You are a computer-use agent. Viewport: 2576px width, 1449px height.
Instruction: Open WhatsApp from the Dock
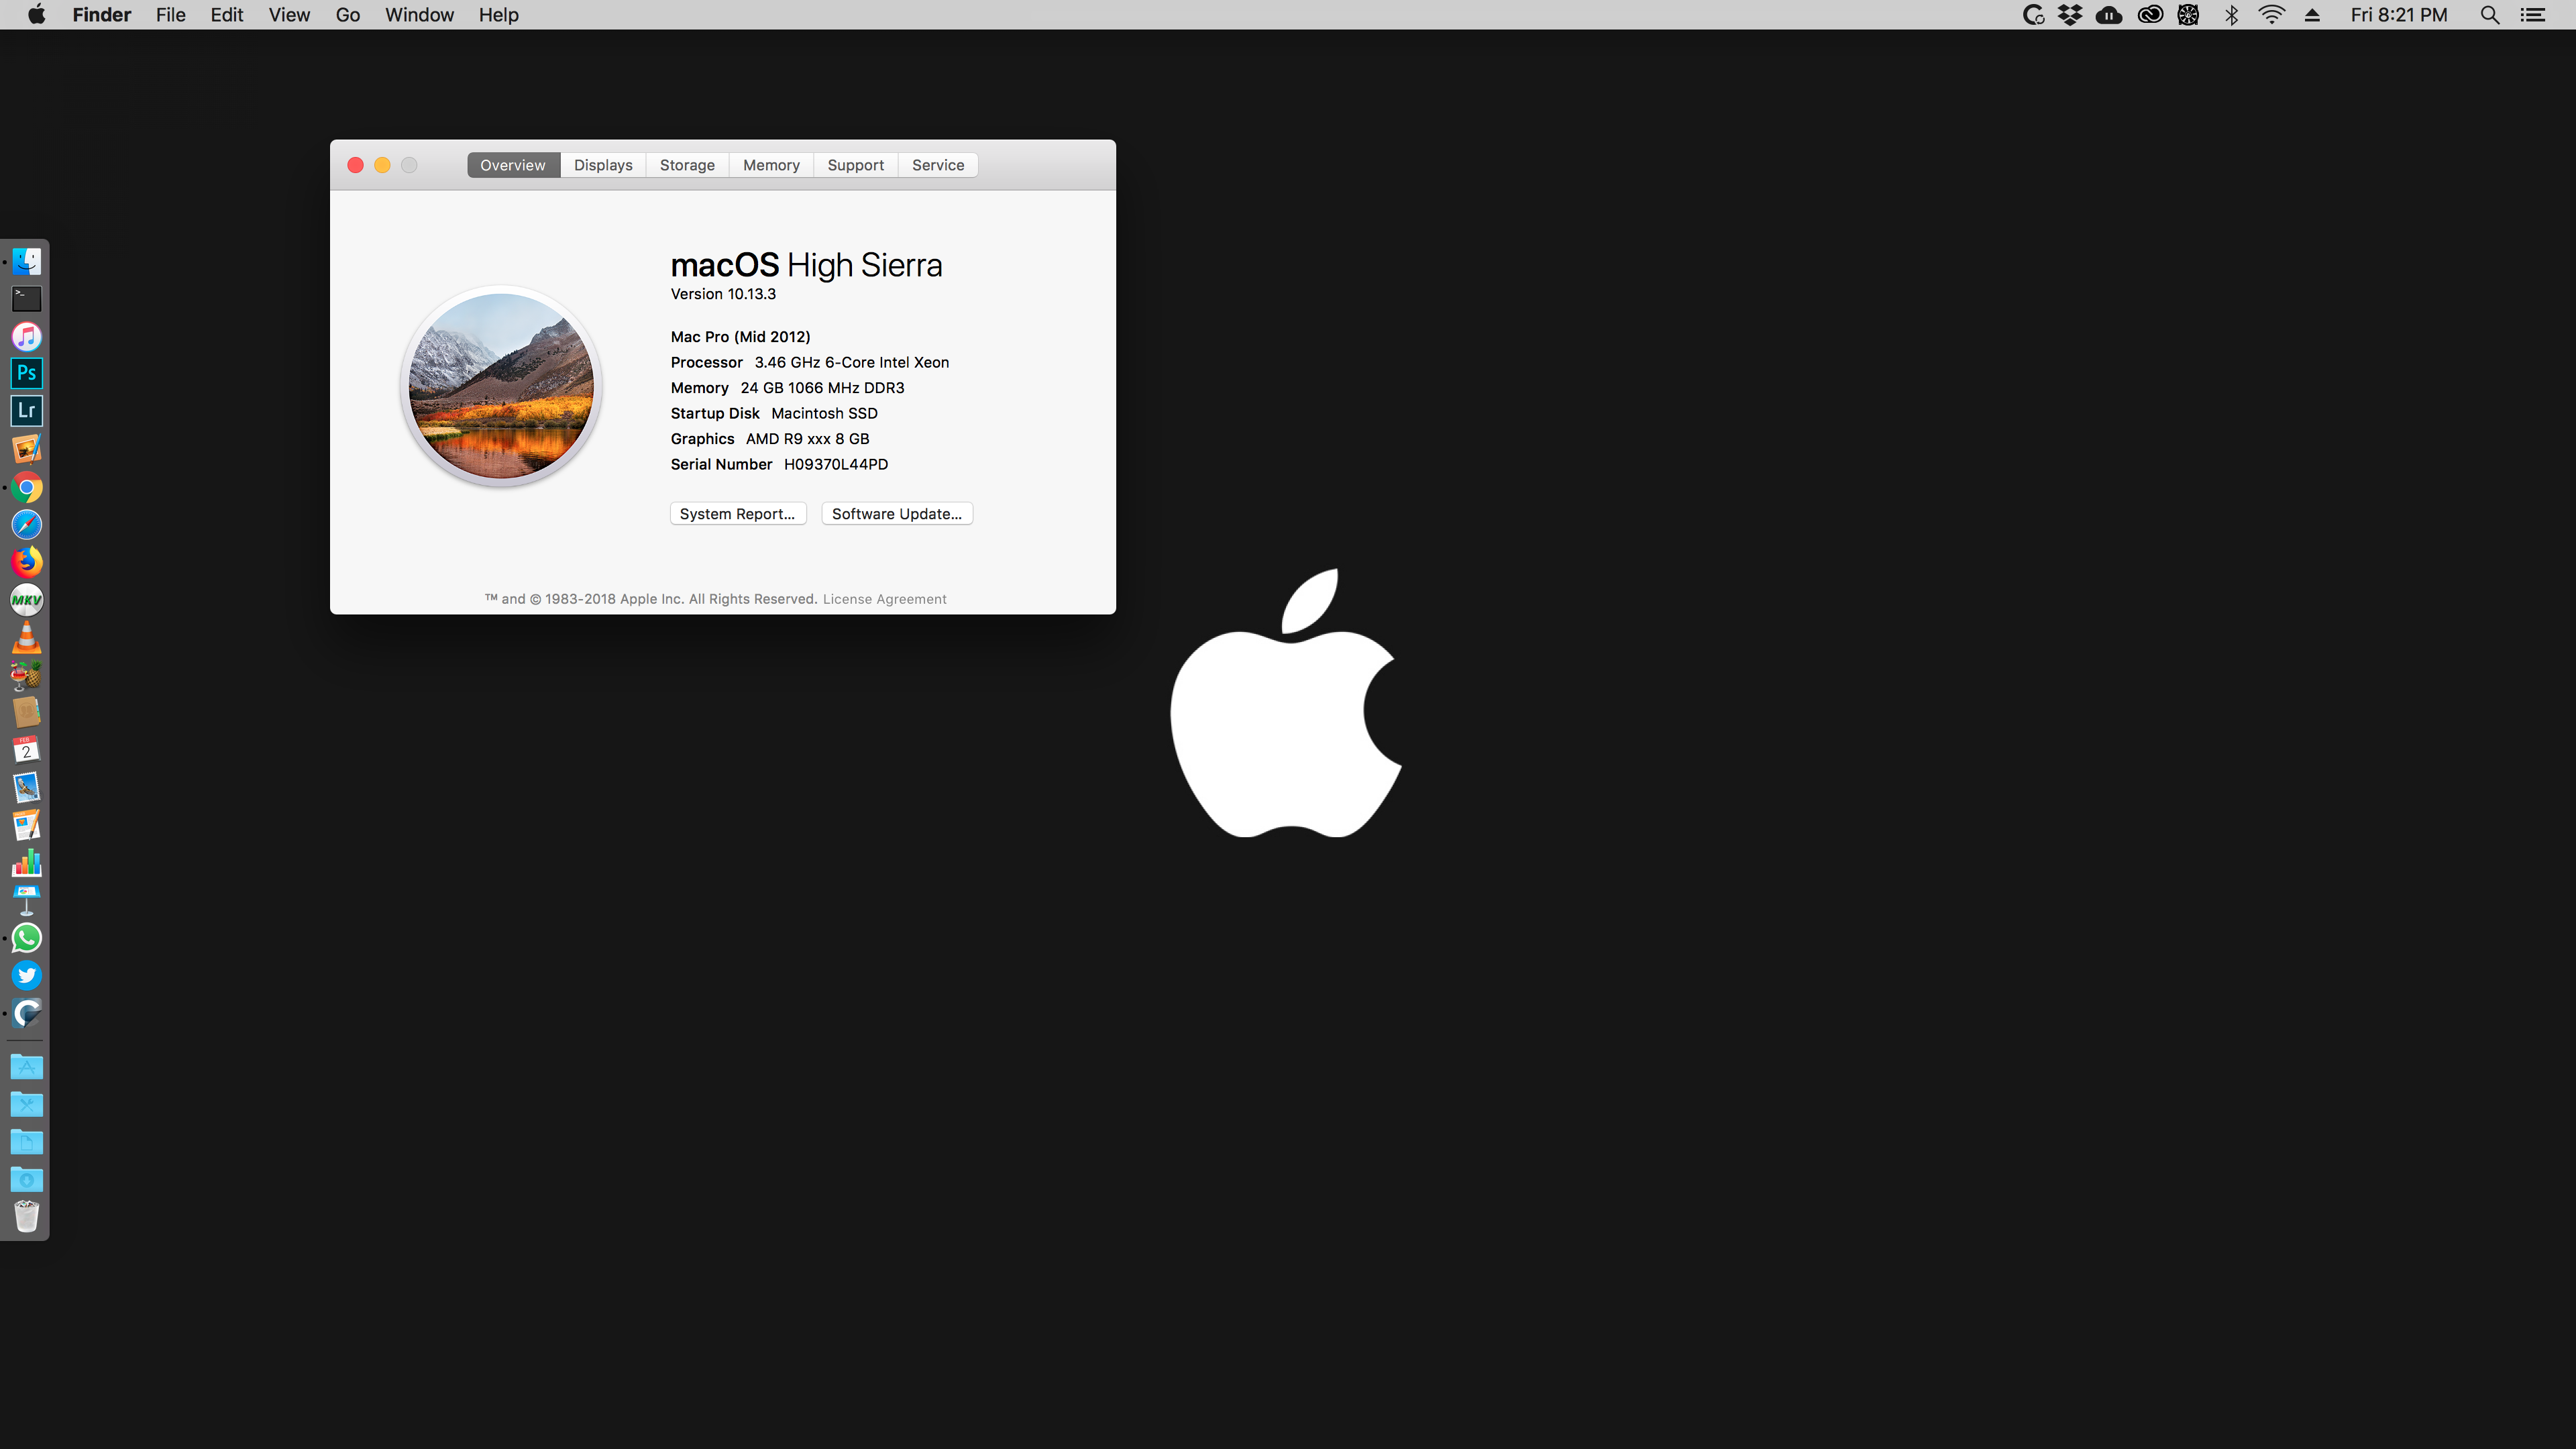[x=27, y=938]
